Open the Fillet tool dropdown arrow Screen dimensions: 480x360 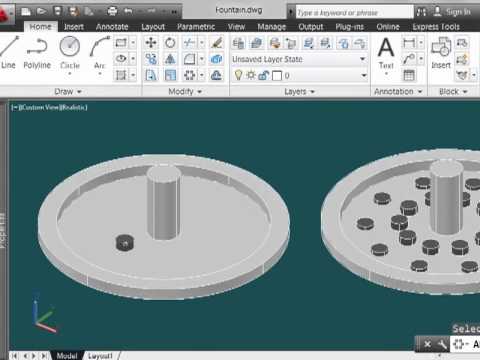pos(202,59)
